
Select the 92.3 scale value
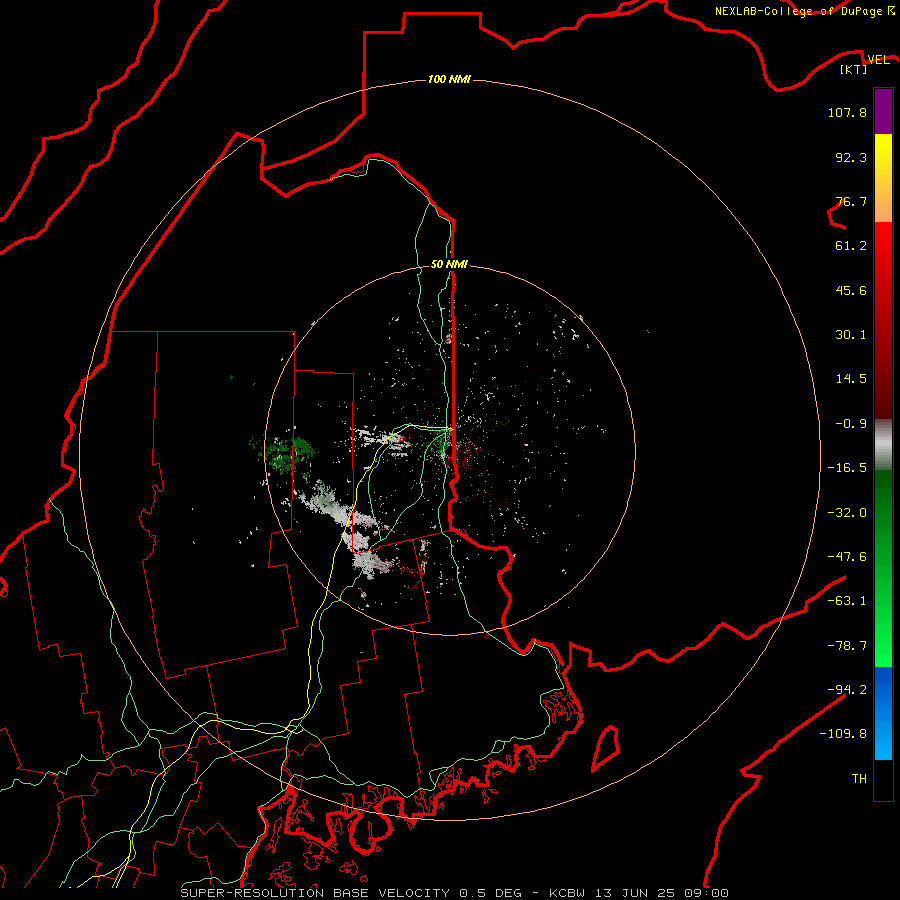(851, 157)
